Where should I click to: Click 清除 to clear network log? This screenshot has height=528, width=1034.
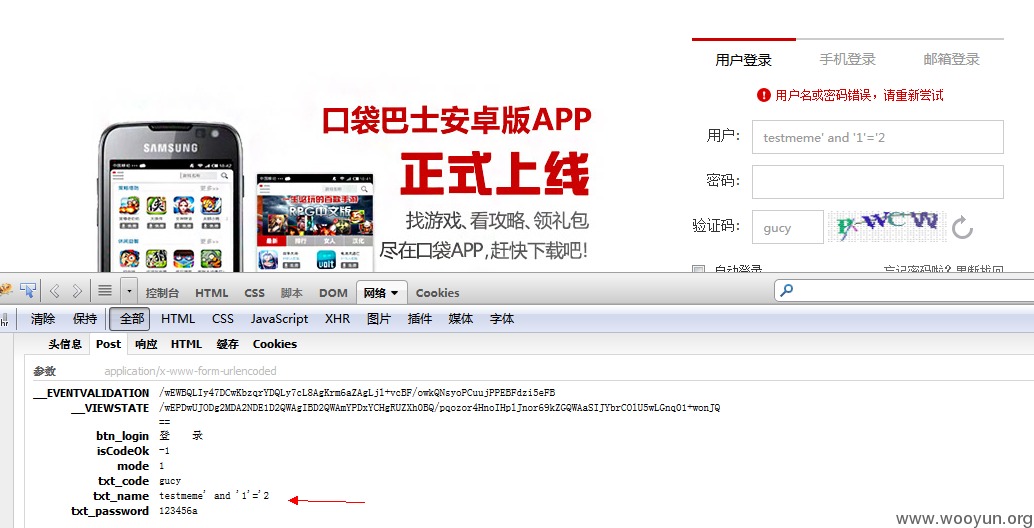point(43,319)
